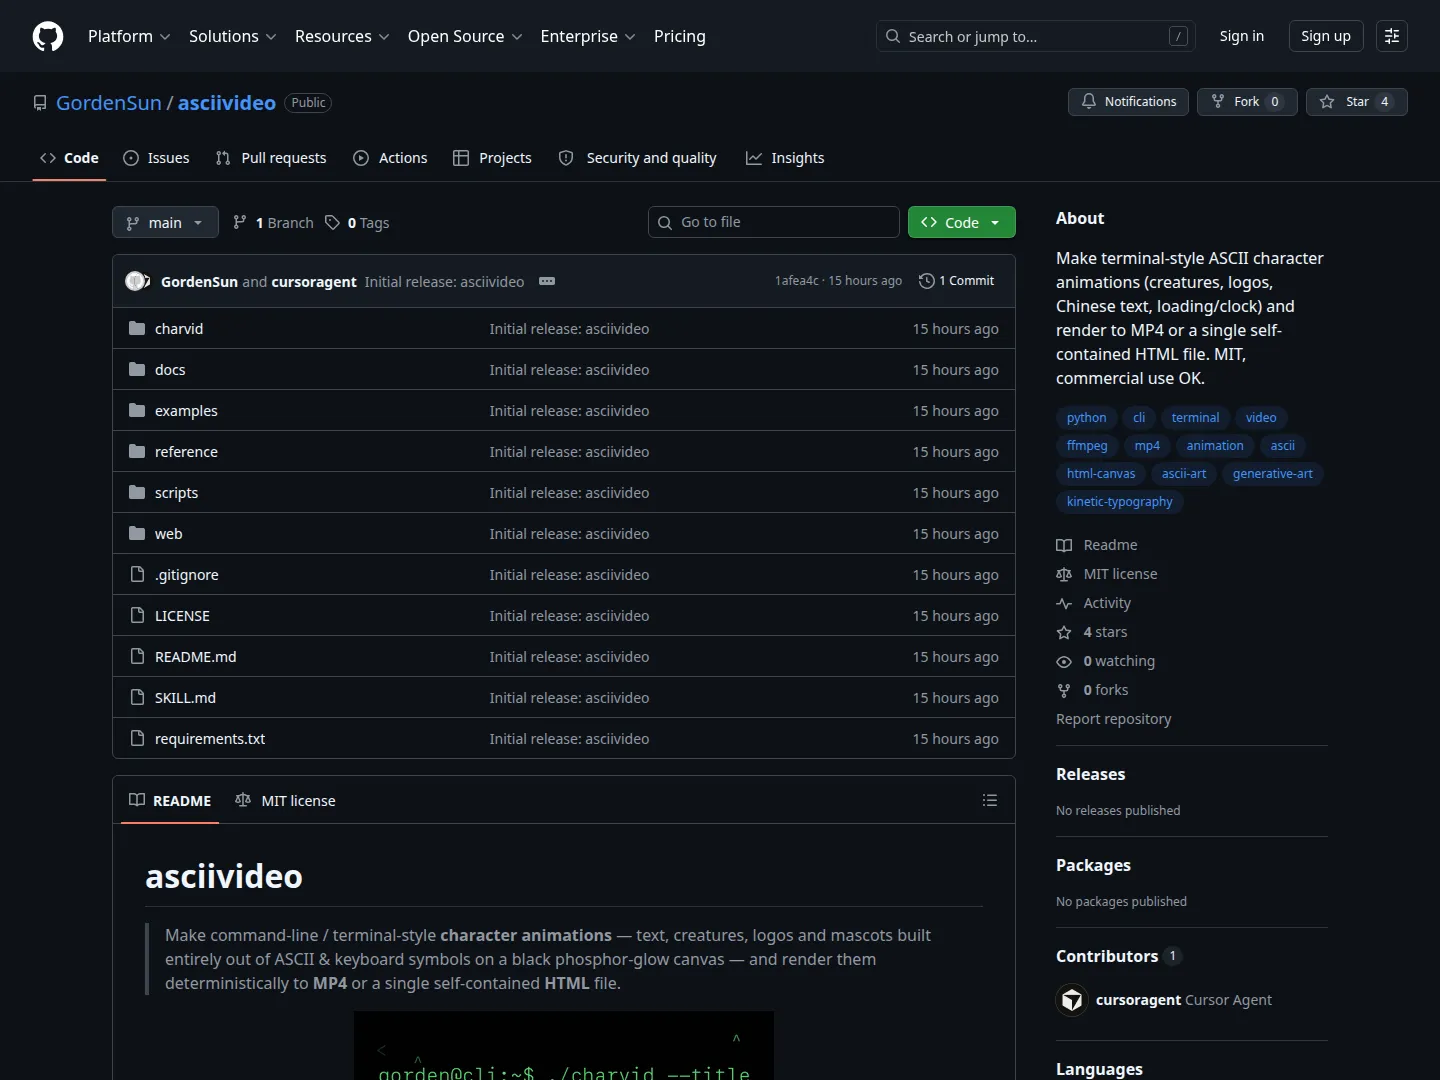Open the Contributors heading link
This screenshot has height=1080, width=1440.
point(1118,956)
